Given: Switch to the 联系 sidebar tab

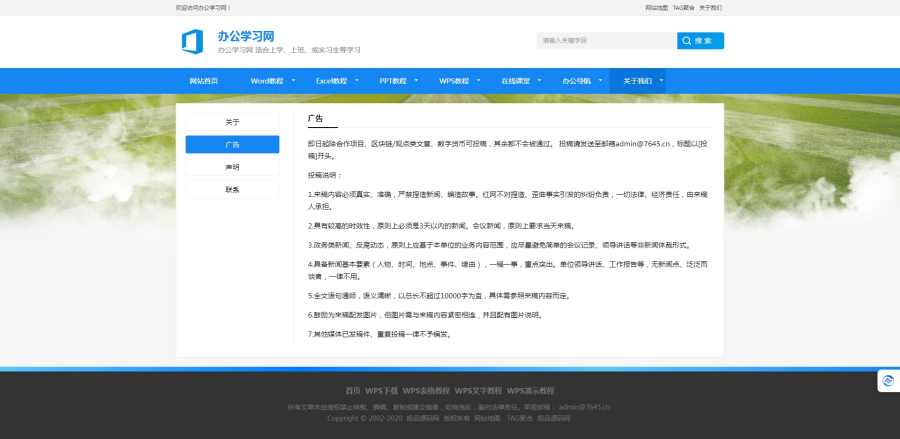Looking at the screenshot, I should tap(232, 189).
